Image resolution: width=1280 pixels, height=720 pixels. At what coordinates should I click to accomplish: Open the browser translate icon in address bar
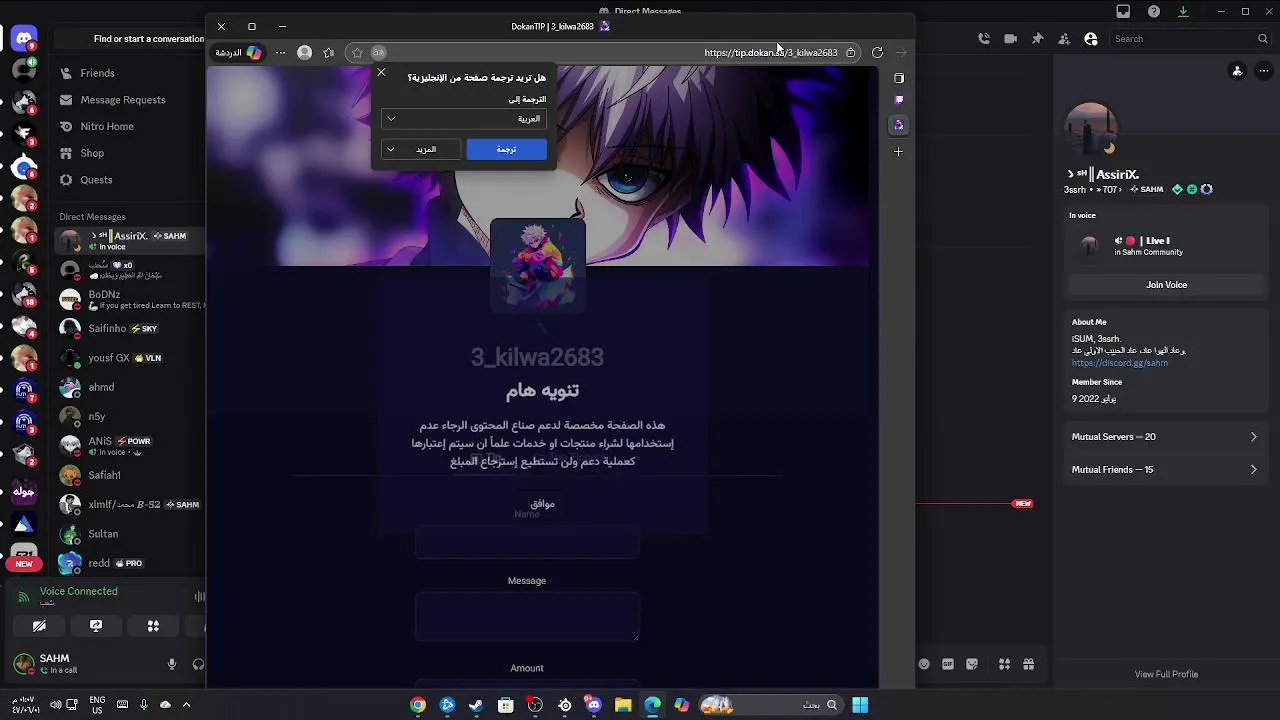point(378,52)
